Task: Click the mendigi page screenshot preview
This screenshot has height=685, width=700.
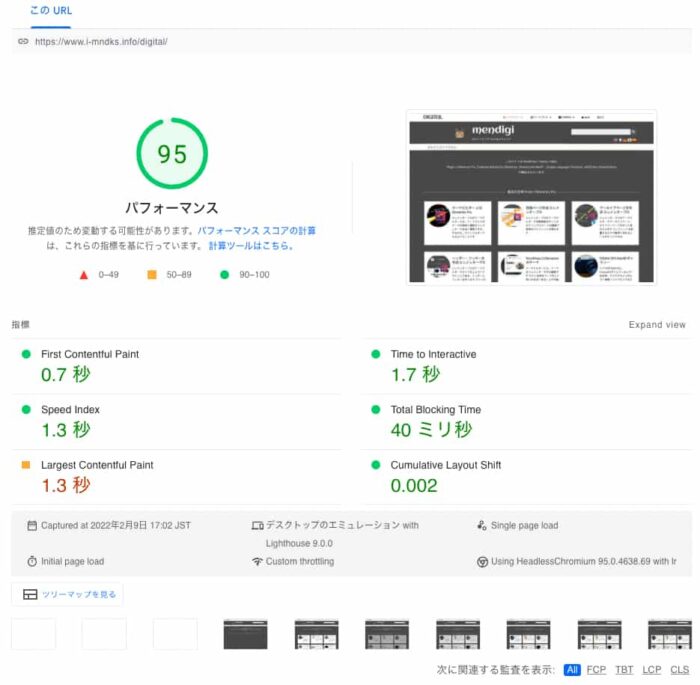Action: [x=531, y=197]
